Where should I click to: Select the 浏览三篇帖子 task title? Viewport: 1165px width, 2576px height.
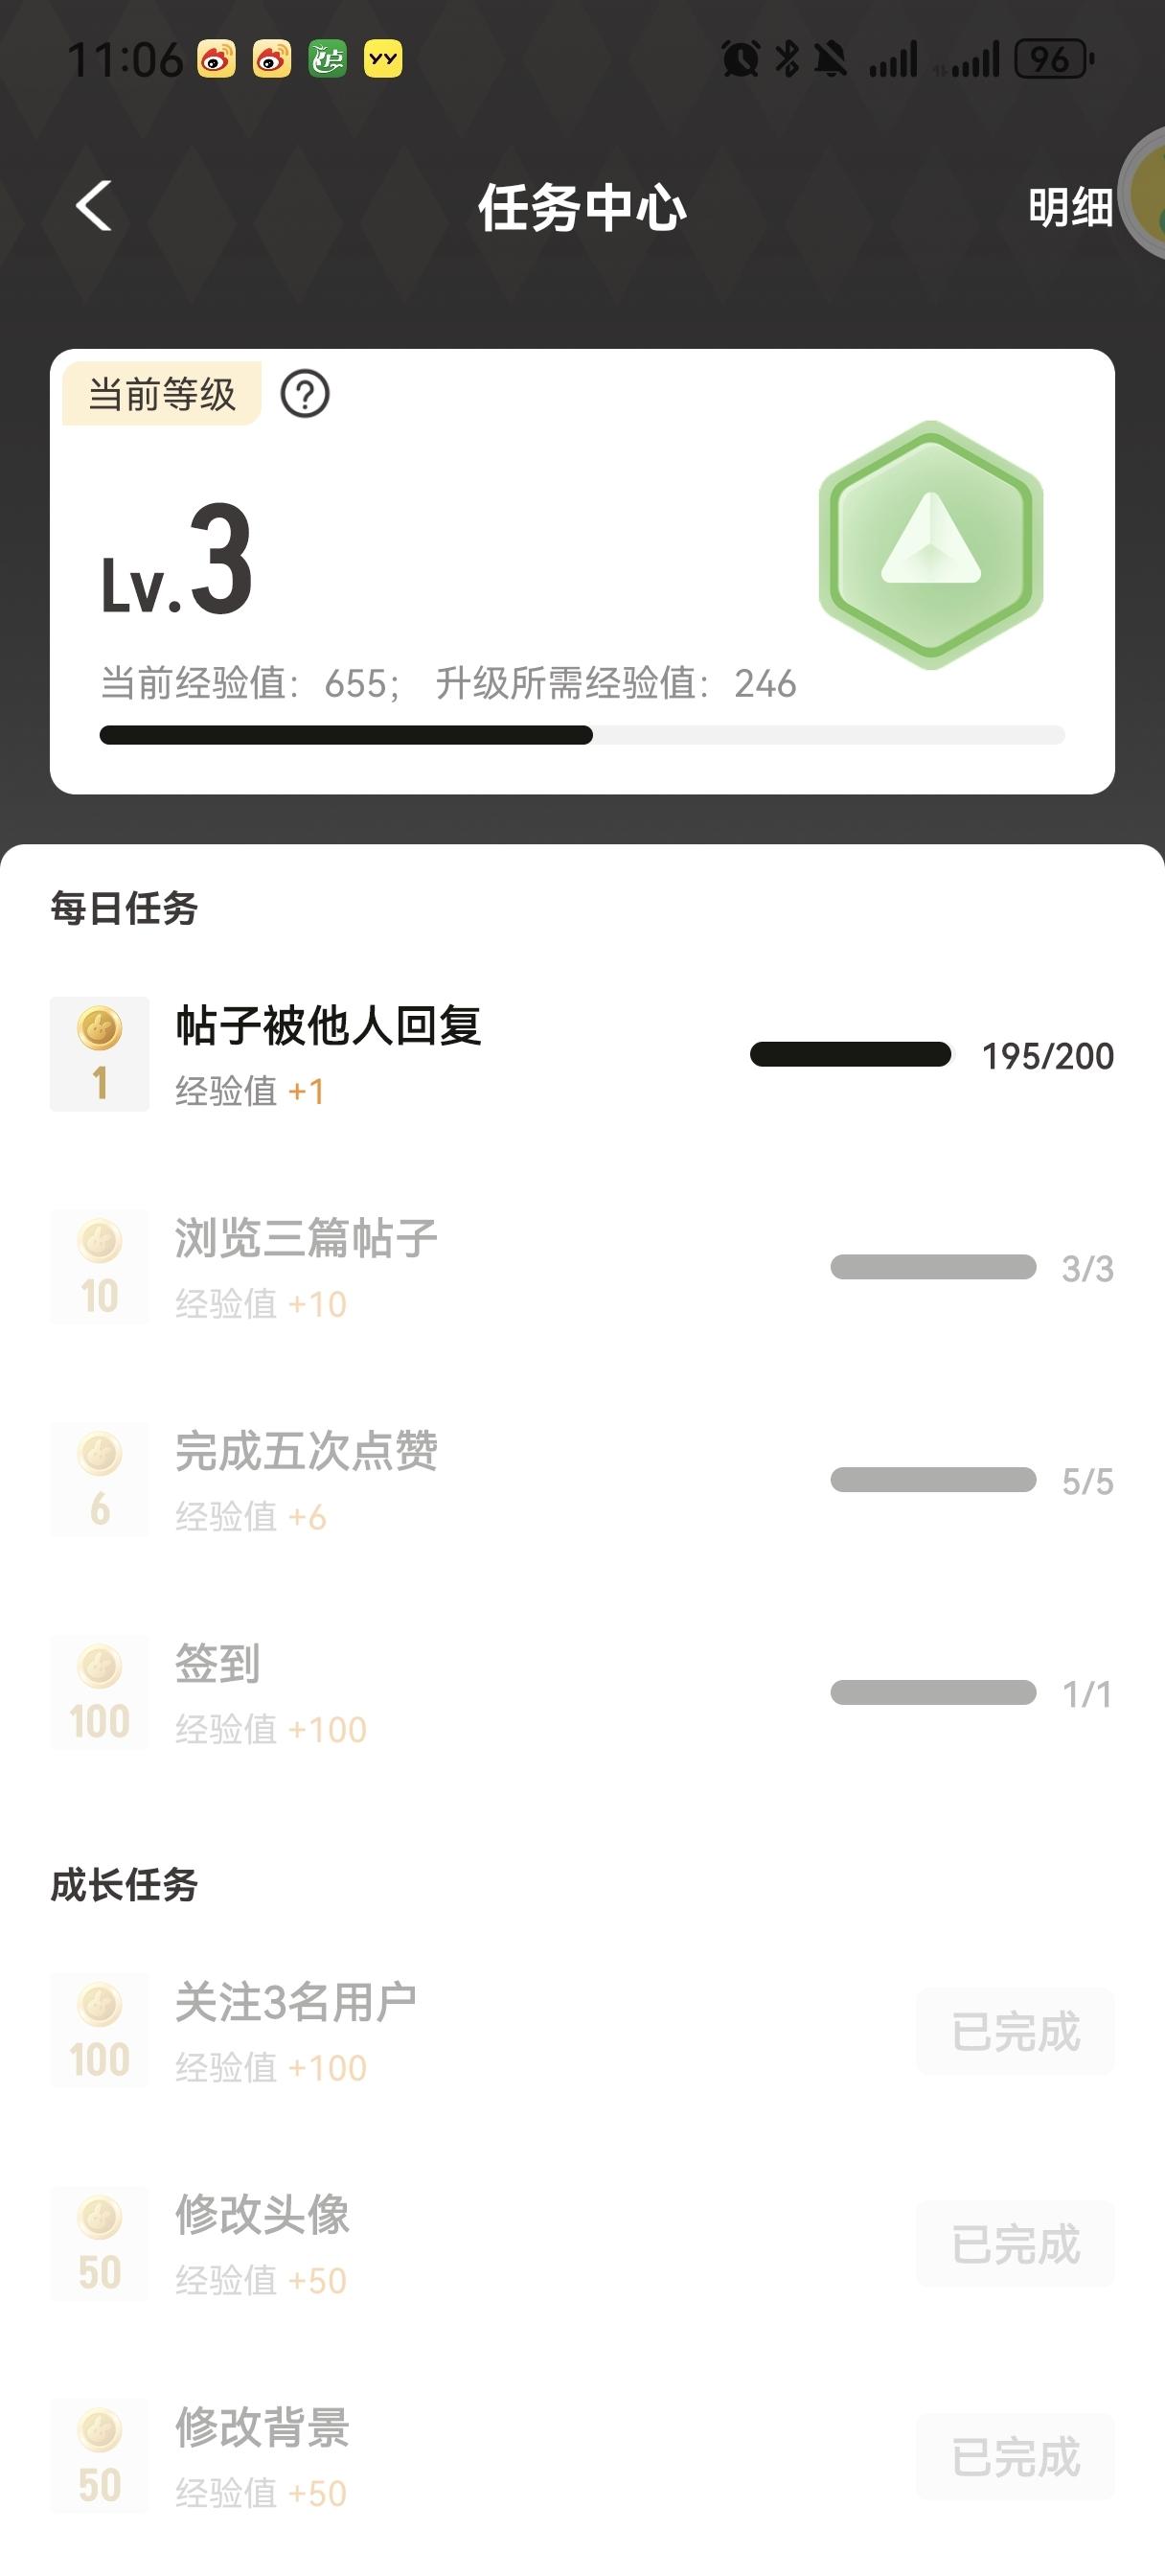click(x=306, y=1239)
